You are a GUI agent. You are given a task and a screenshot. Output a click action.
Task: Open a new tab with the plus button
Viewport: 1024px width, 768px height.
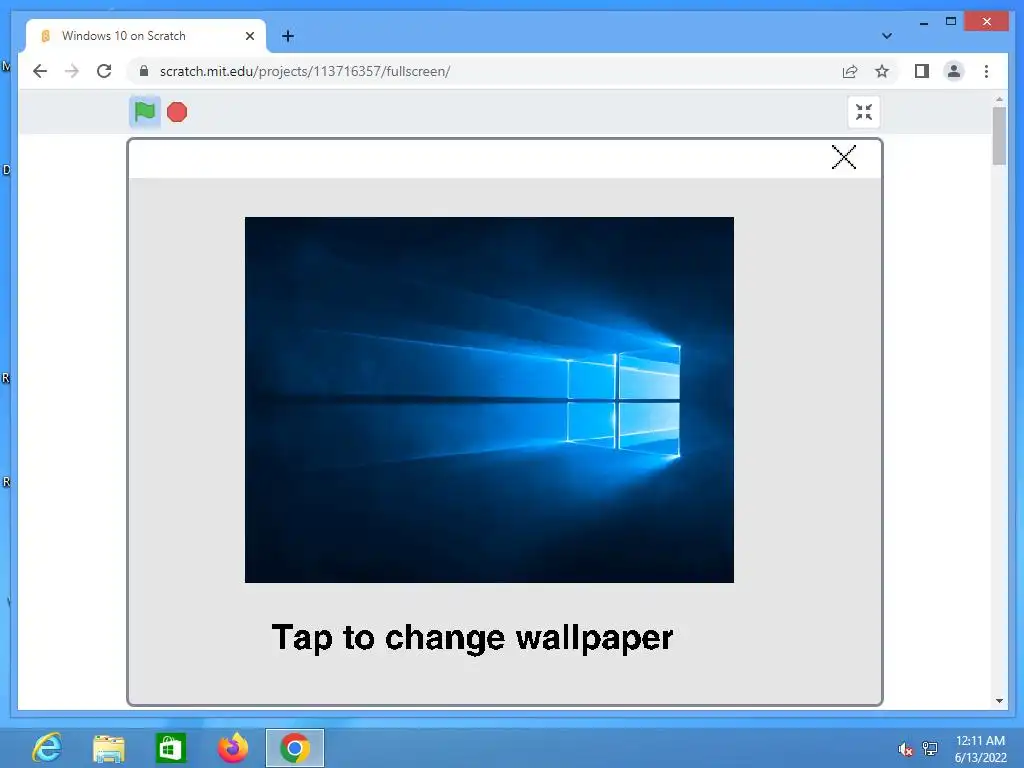point(288,36)
